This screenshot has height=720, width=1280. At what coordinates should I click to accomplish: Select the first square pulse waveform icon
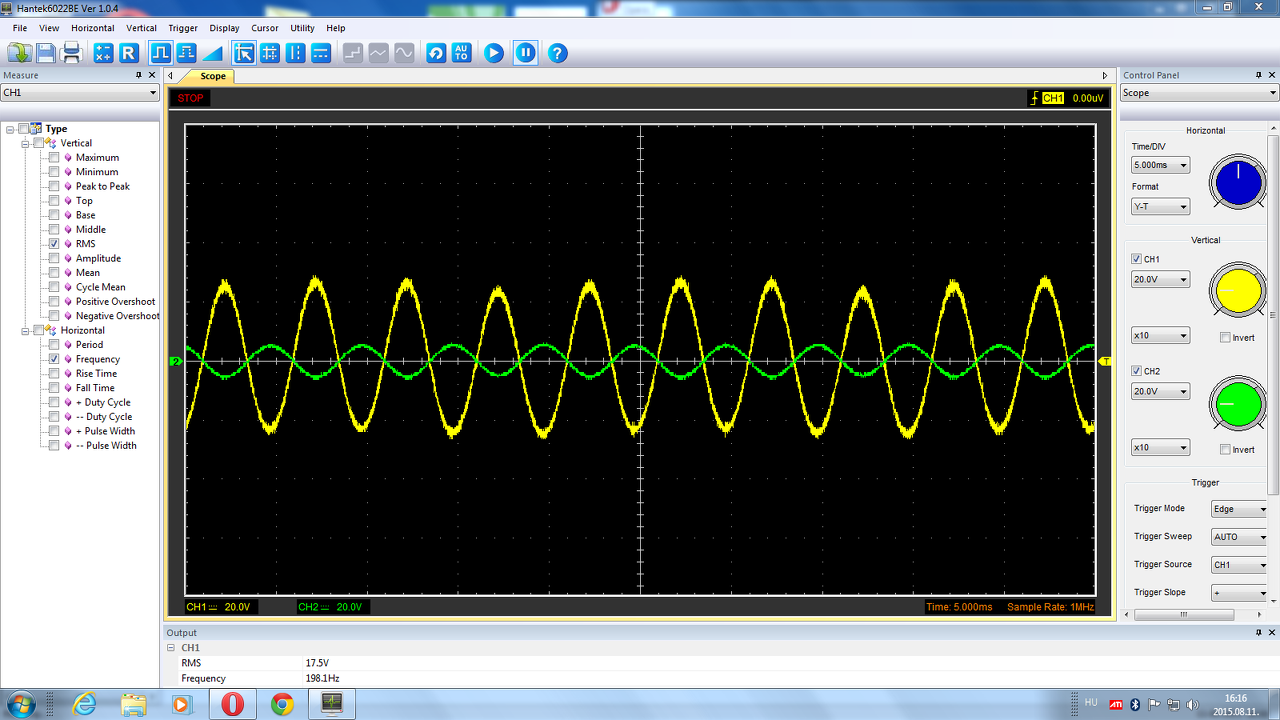[160, 53]
